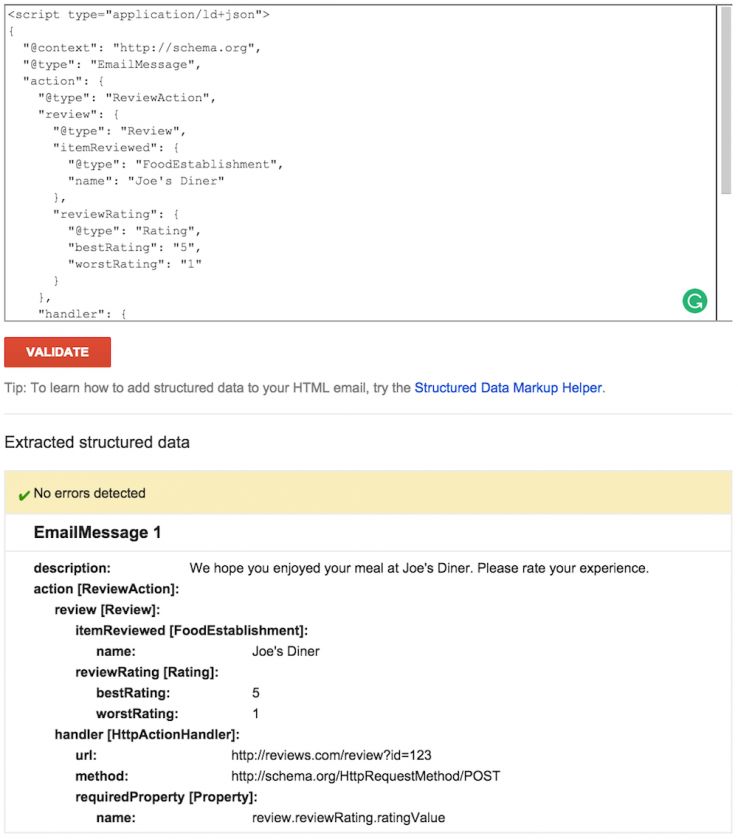Select the bestRating value of 5

(254, 692)
